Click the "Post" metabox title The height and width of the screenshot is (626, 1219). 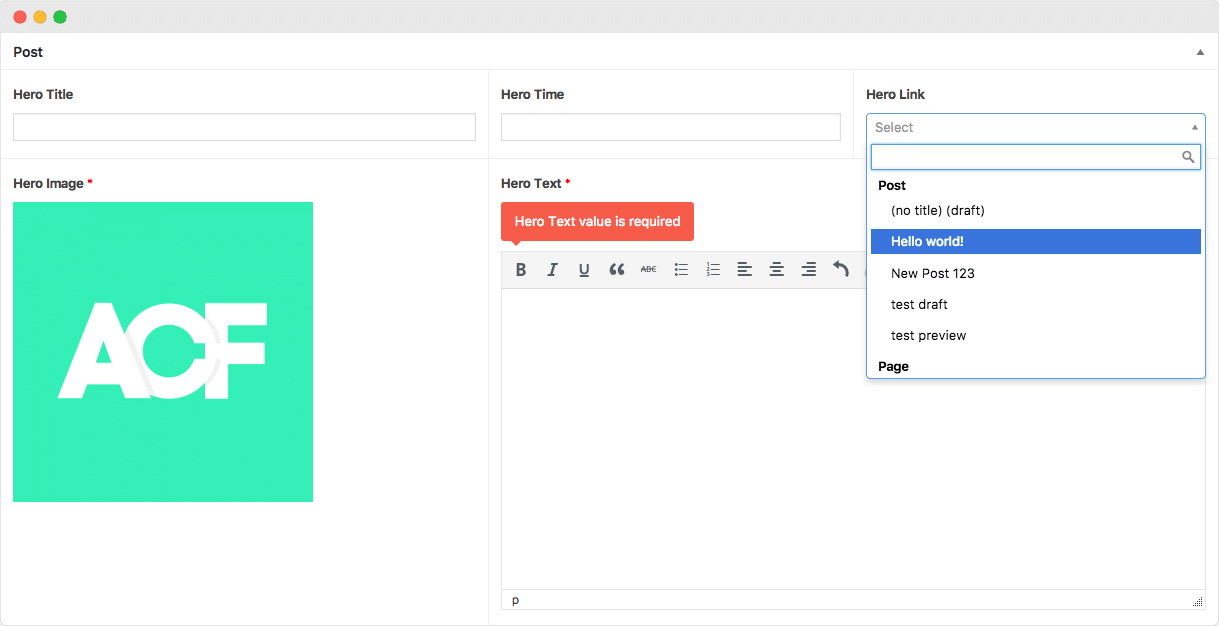pos(28,52)
